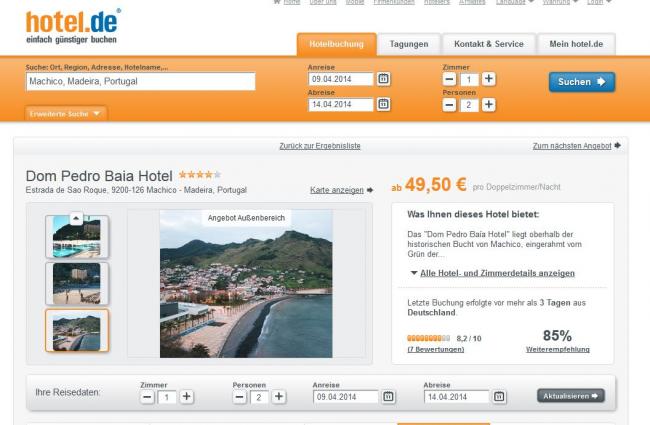Screen dimensions: 650x425
Task: Go back via Zurück zur Ergebnisliste link
Action: (320, 146)
